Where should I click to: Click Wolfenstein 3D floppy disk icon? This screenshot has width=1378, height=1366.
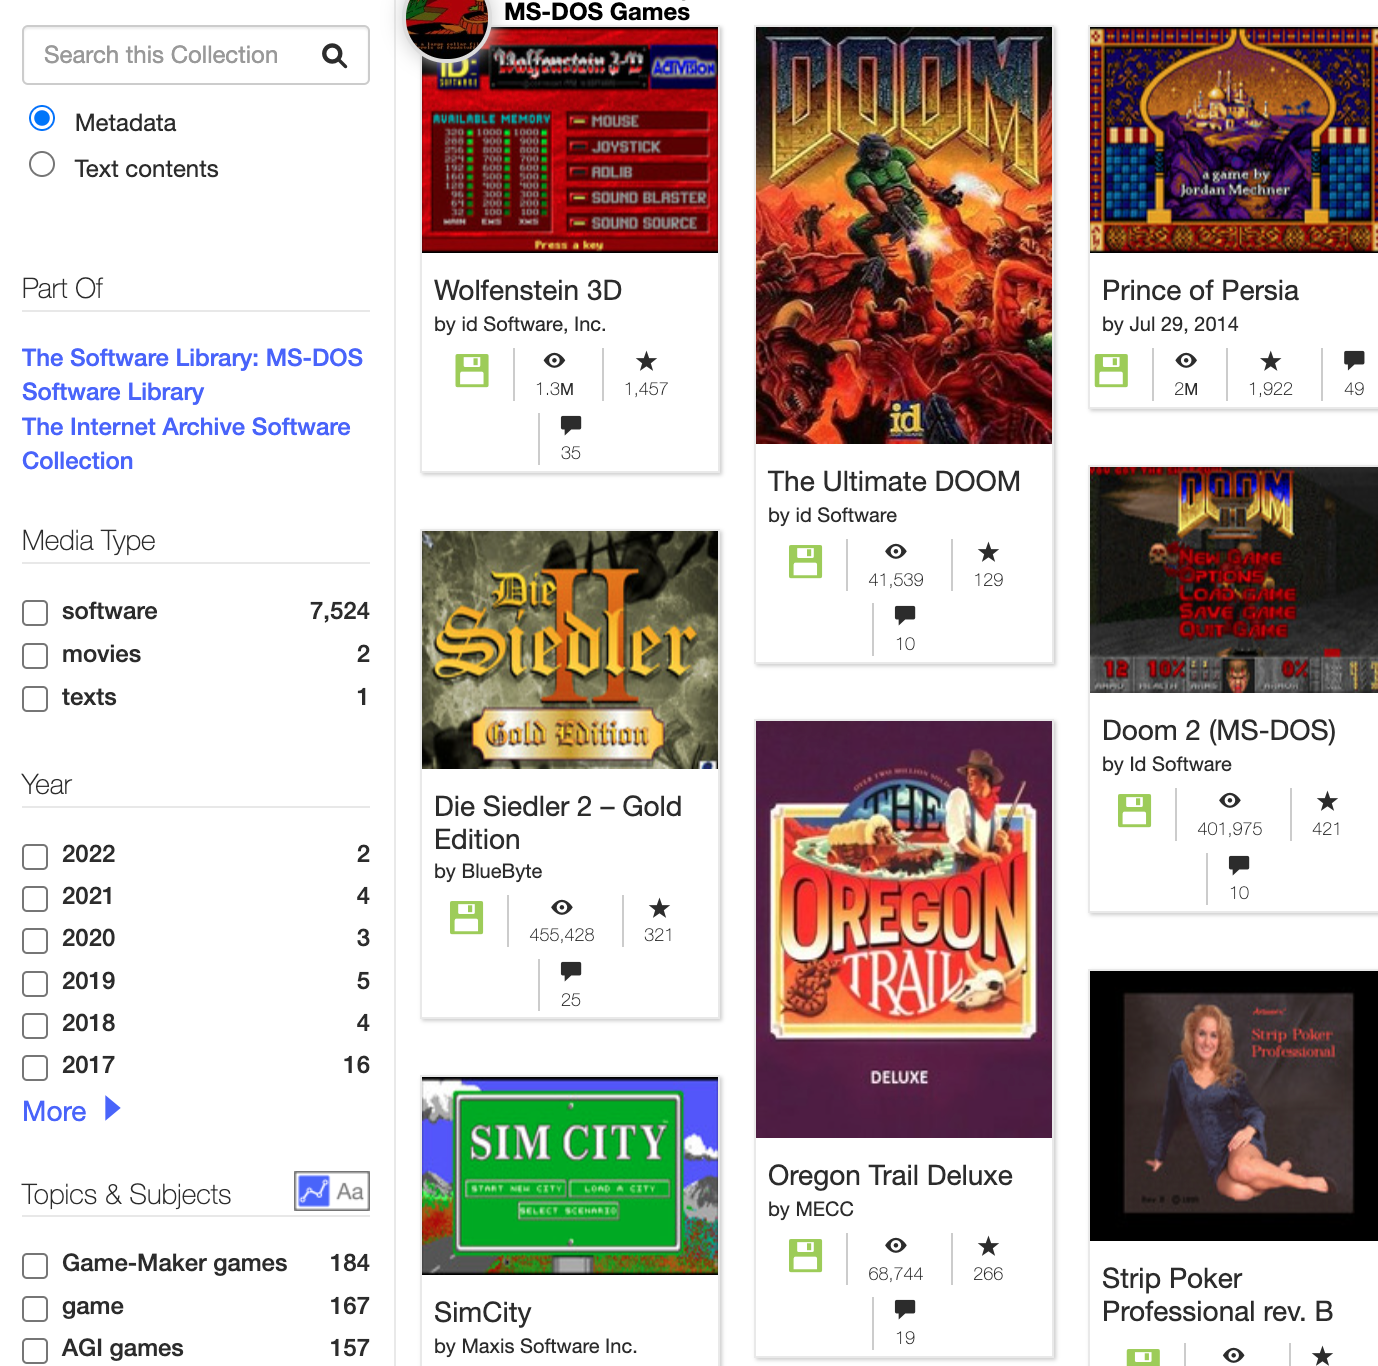coord(472,370)
